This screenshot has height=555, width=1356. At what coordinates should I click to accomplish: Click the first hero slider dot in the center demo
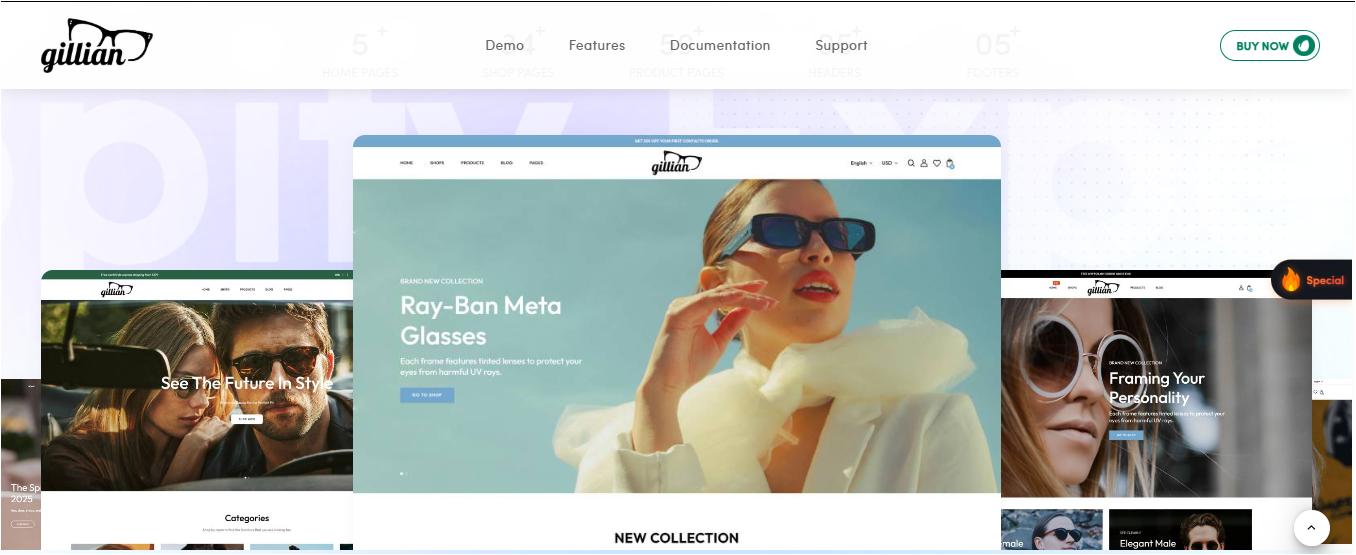[401, 473]
